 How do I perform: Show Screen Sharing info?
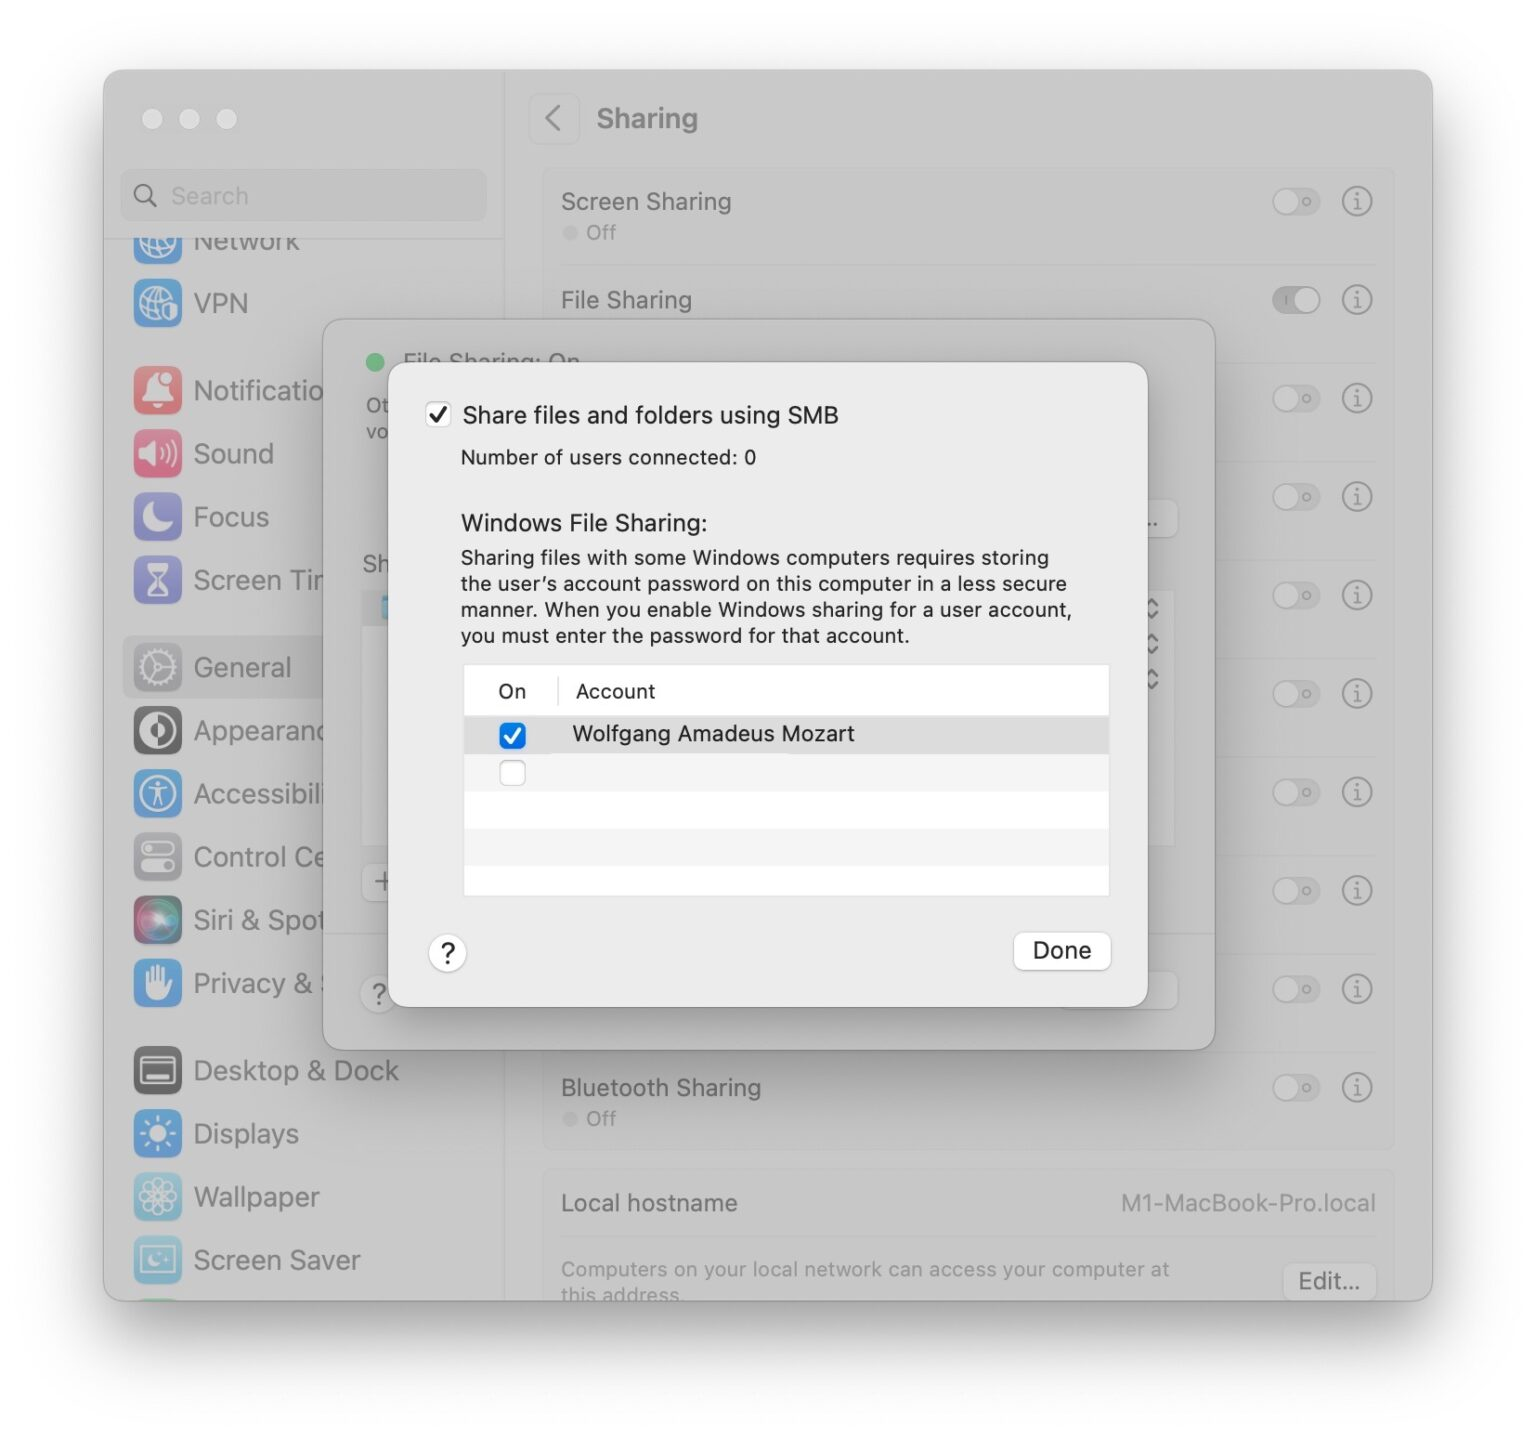[1356, 201]
